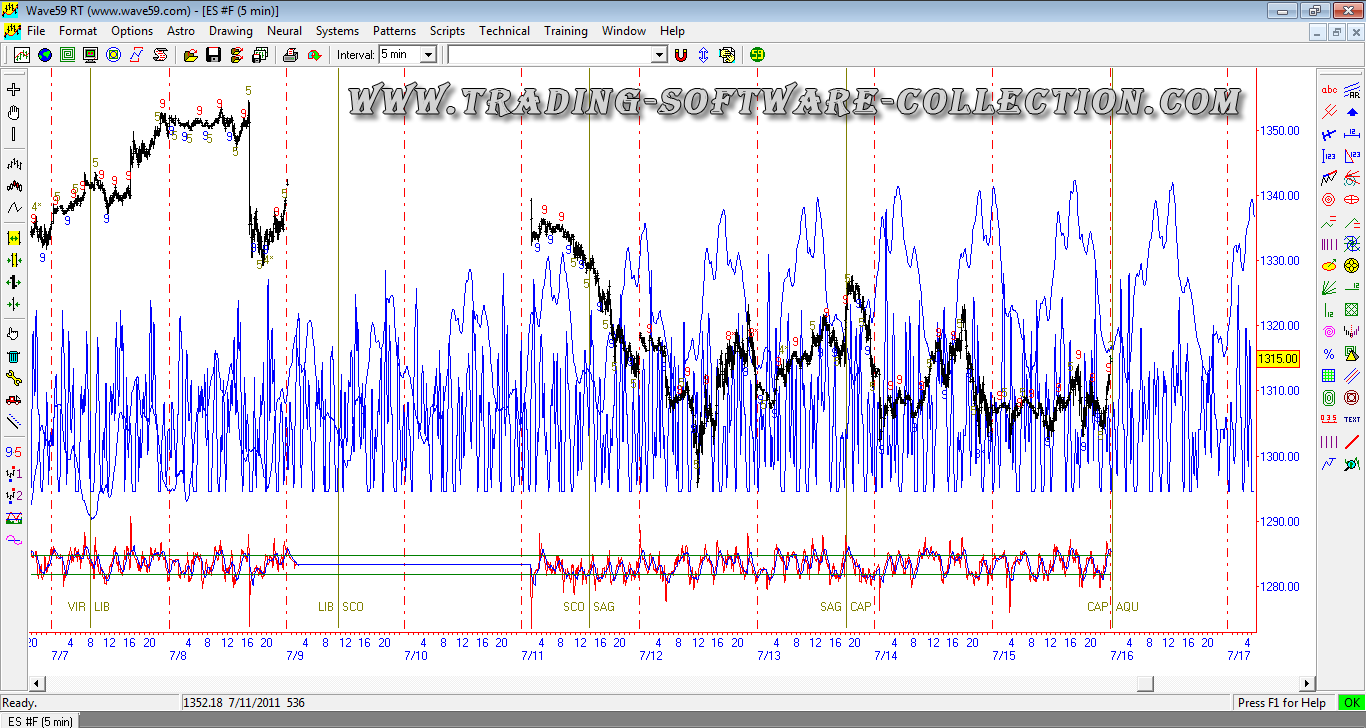Click the globe icon in top toolbar
The image size is (1366, 728).
tap(45, 55)
